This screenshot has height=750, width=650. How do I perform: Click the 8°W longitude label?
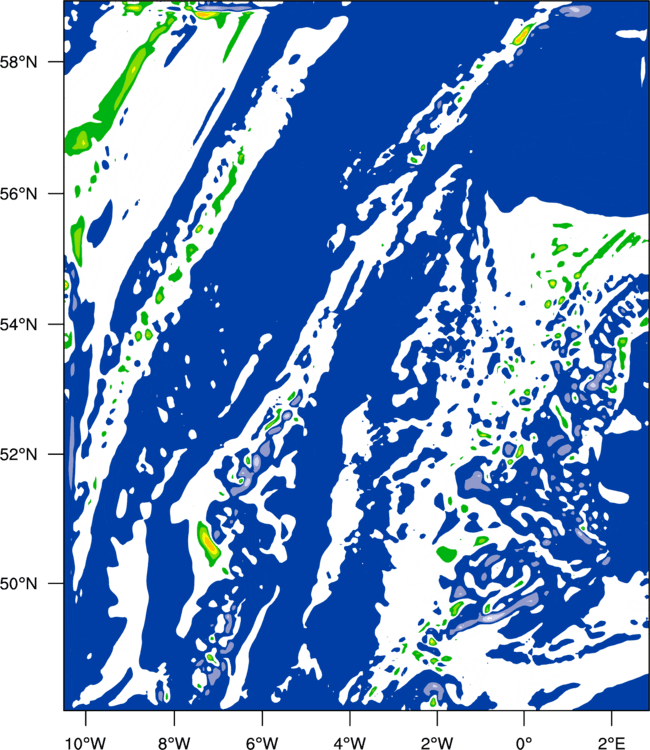coord(174,742)
